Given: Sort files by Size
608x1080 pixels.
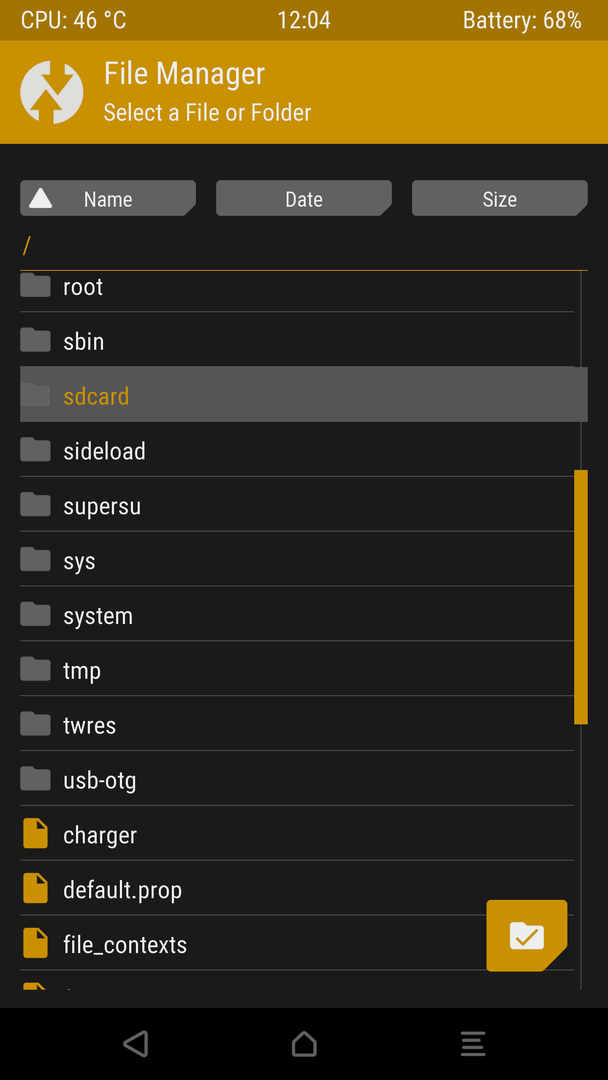Looking at the screenshot, I should click(499, 199).
